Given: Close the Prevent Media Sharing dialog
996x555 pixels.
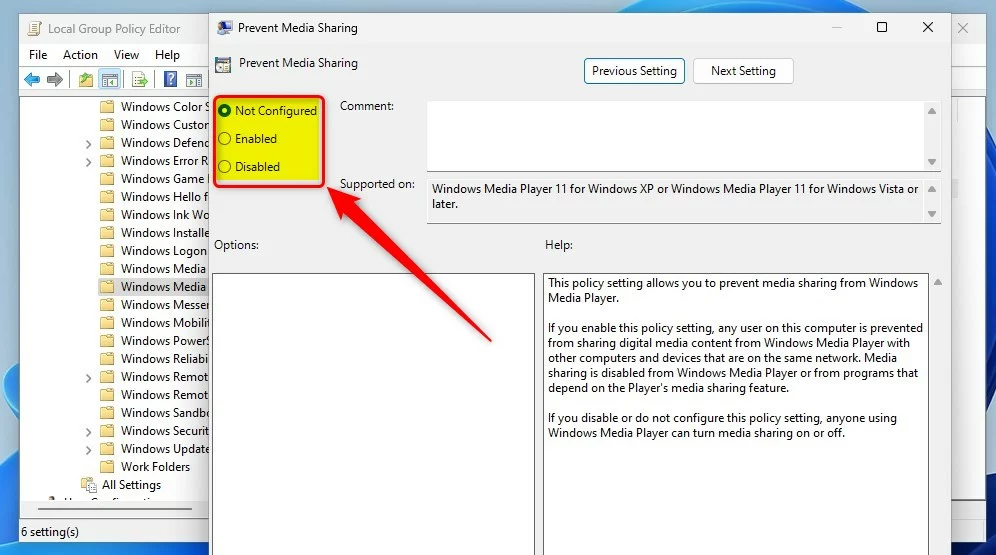Looking at the screenshot, I should pos(928,27).
